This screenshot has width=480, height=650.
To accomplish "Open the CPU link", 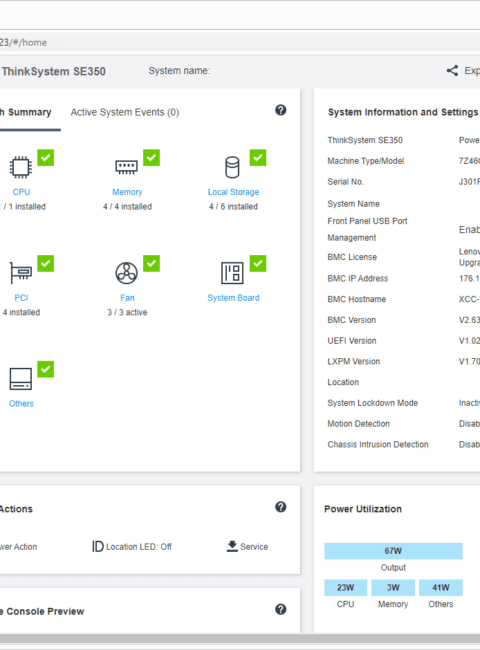I will (21, 192).
